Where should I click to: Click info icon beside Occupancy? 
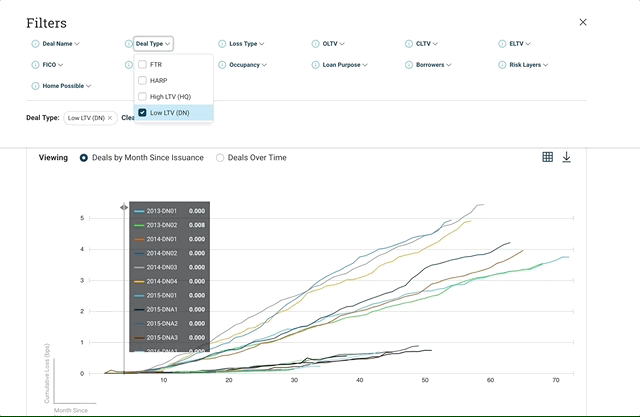(x=222, y=65)
